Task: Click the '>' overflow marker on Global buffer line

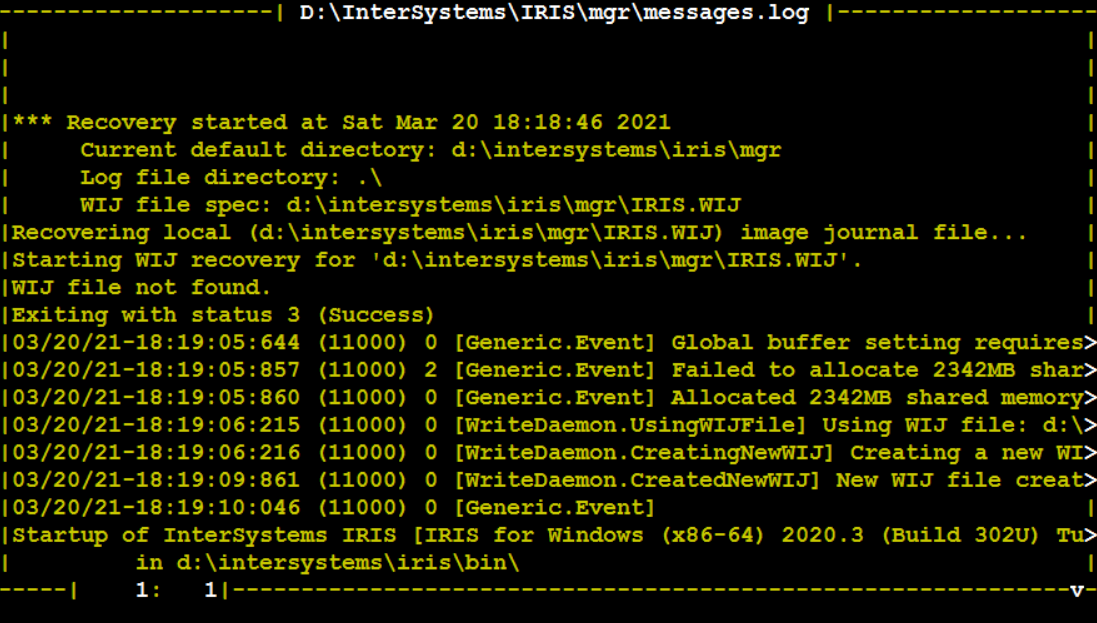Action: coord(1090,342)
